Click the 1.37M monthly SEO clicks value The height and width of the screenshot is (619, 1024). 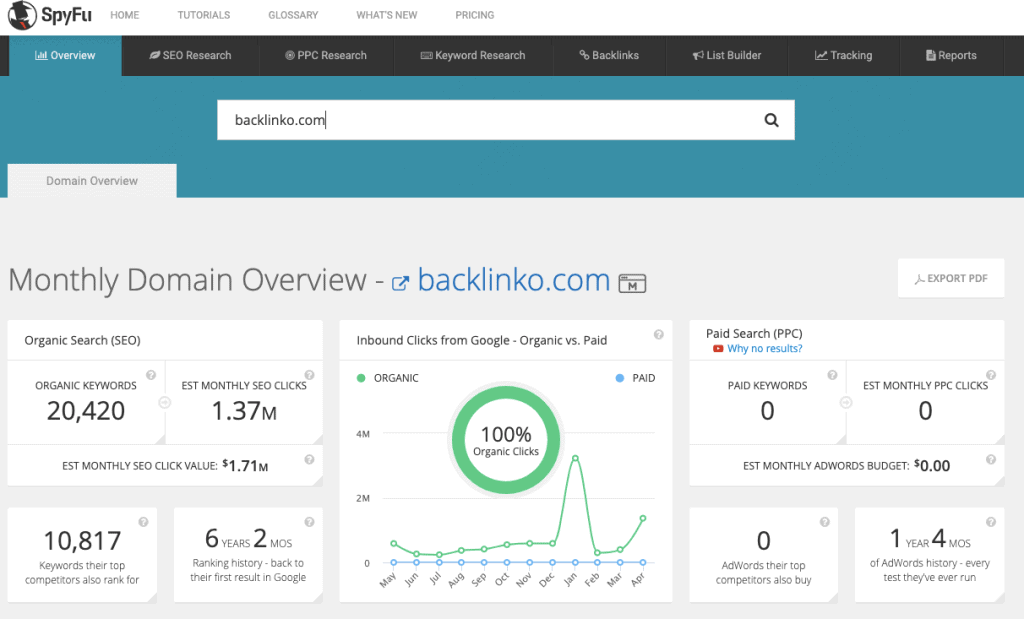(244, 411)
